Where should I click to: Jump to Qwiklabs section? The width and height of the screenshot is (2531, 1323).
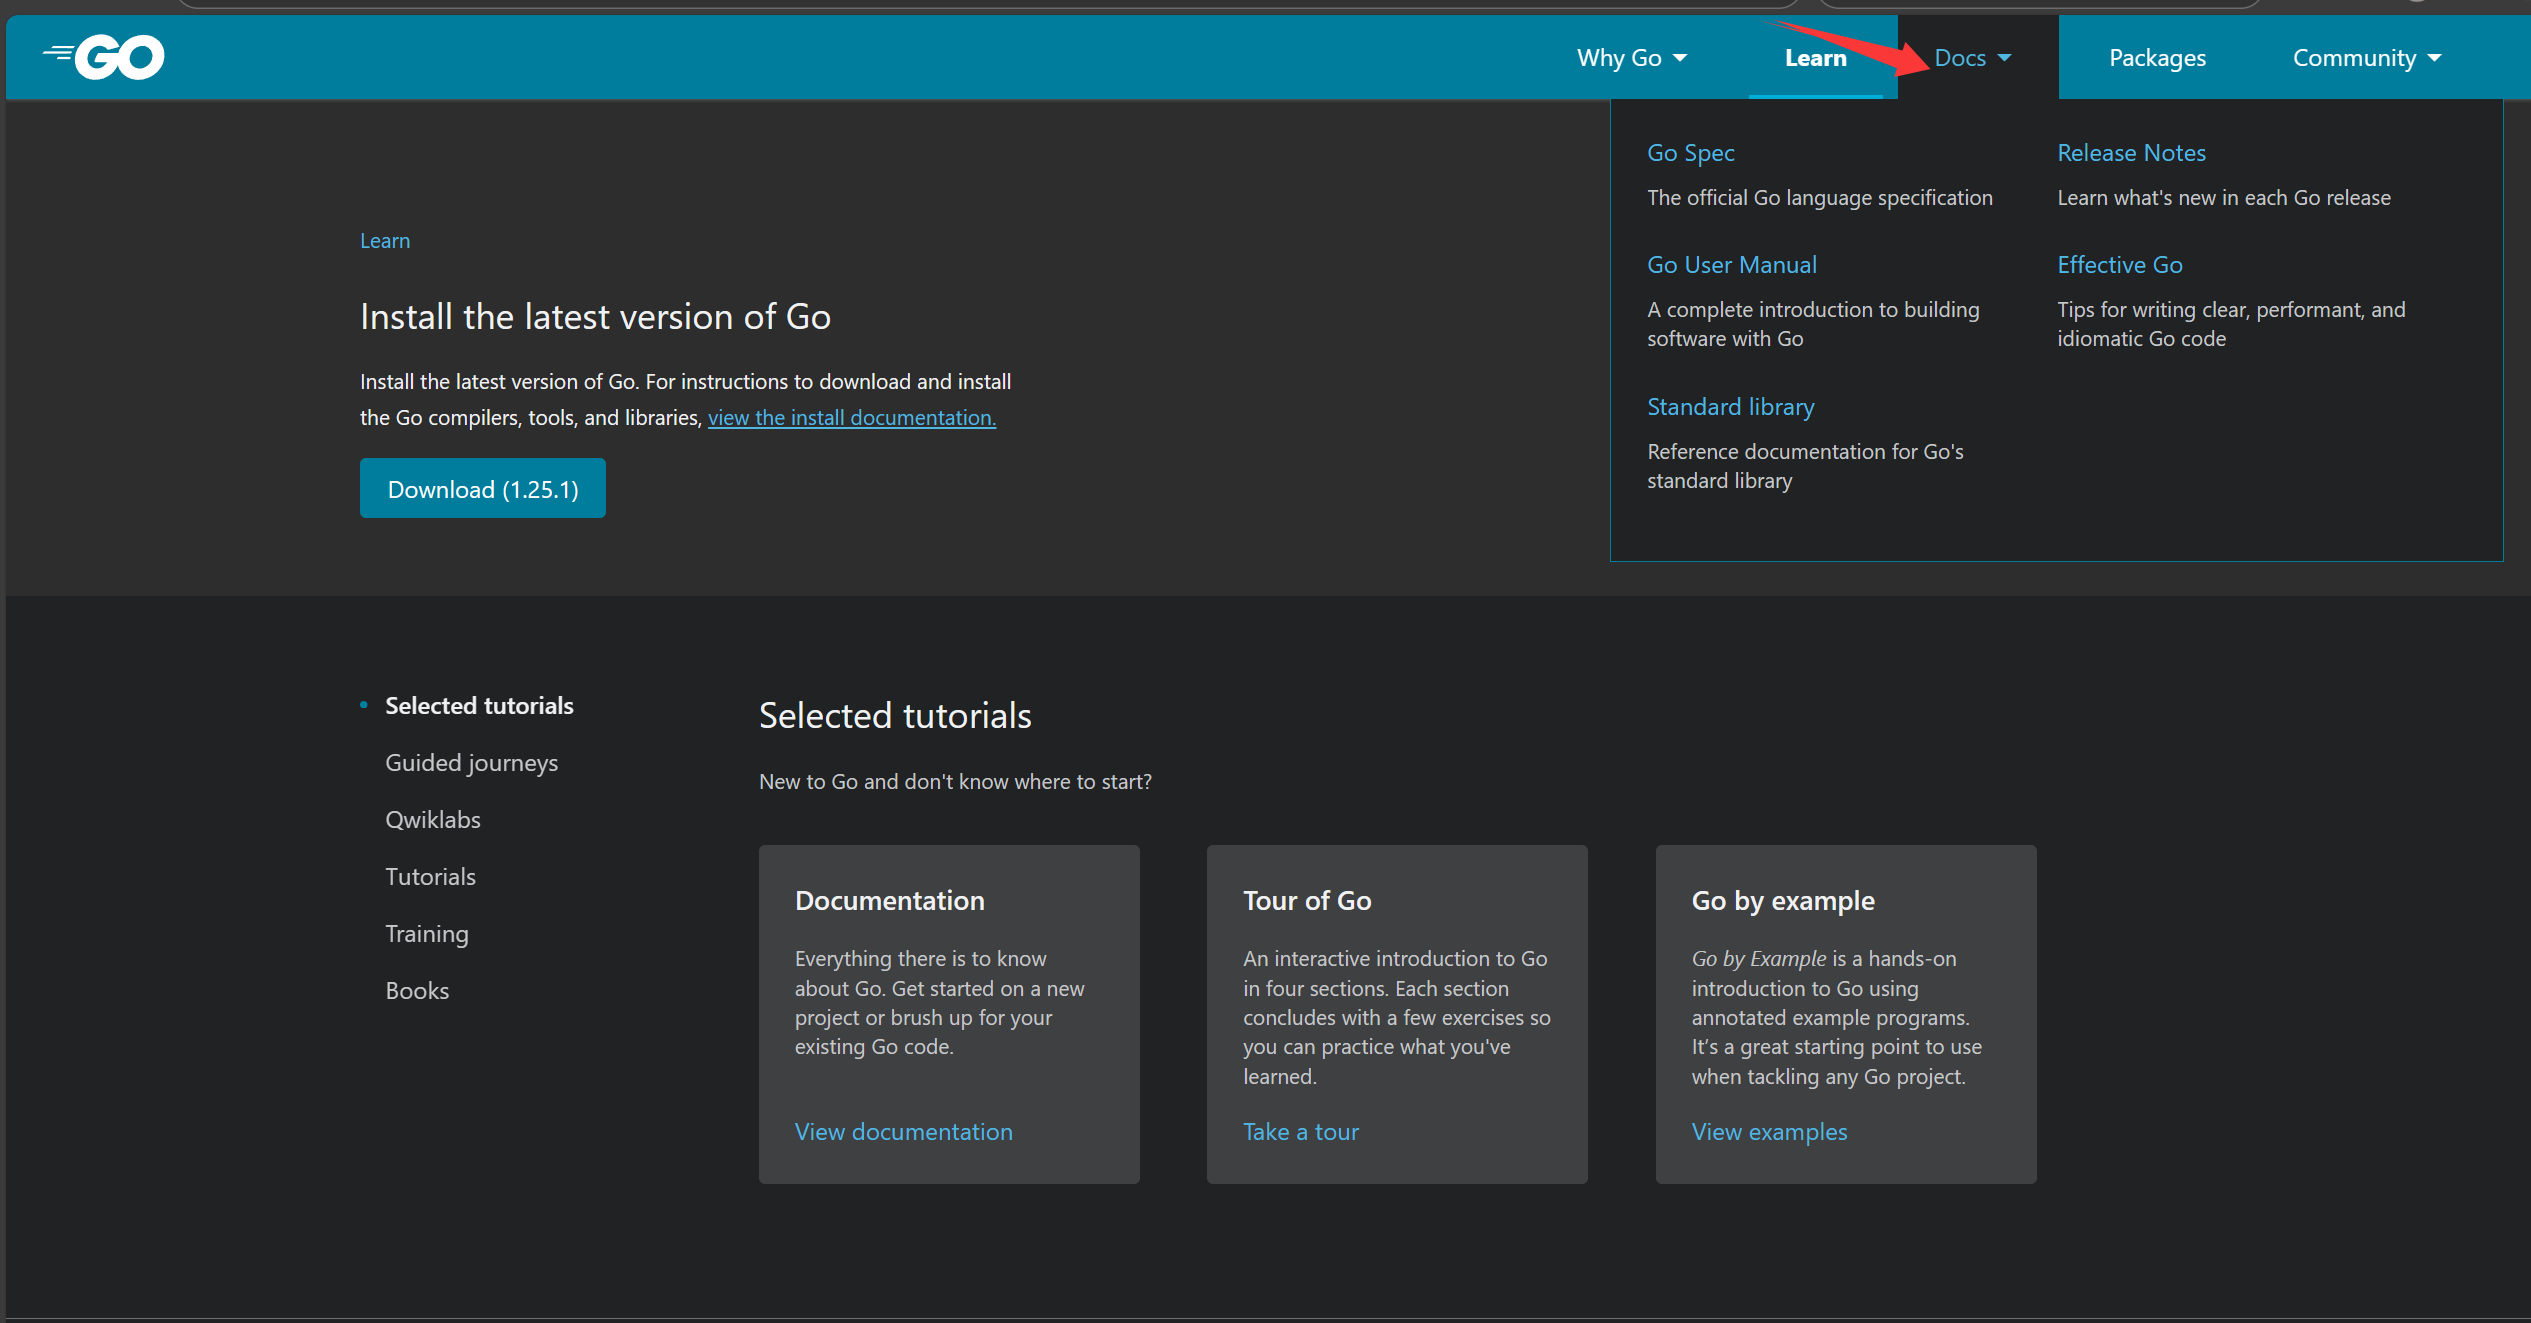(433, 820)
